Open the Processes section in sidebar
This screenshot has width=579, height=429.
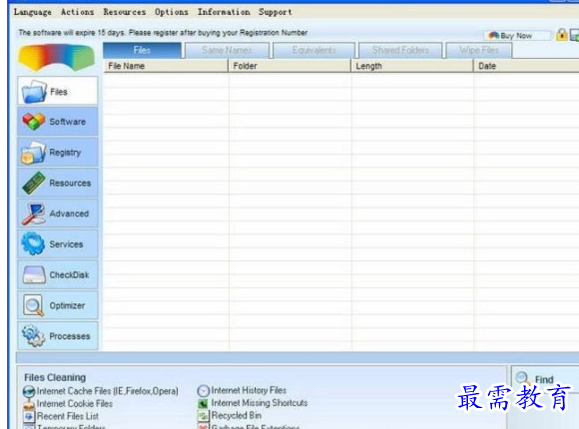(58, 336)
